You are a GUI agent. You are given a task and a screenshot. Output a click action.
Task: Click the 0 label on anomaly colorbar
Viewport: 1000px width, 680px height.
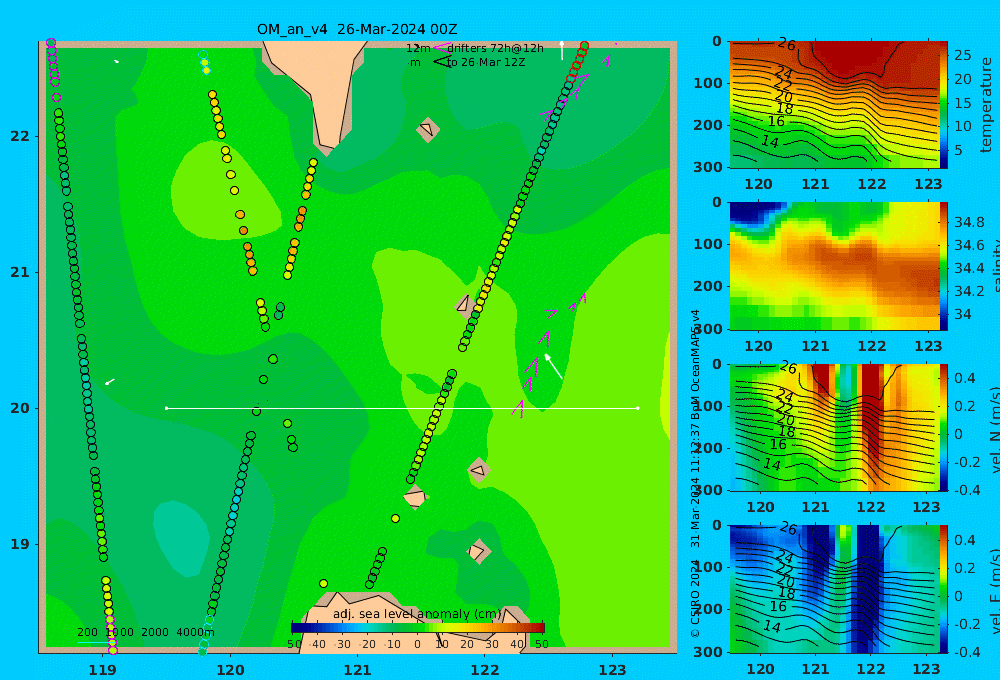418,644
